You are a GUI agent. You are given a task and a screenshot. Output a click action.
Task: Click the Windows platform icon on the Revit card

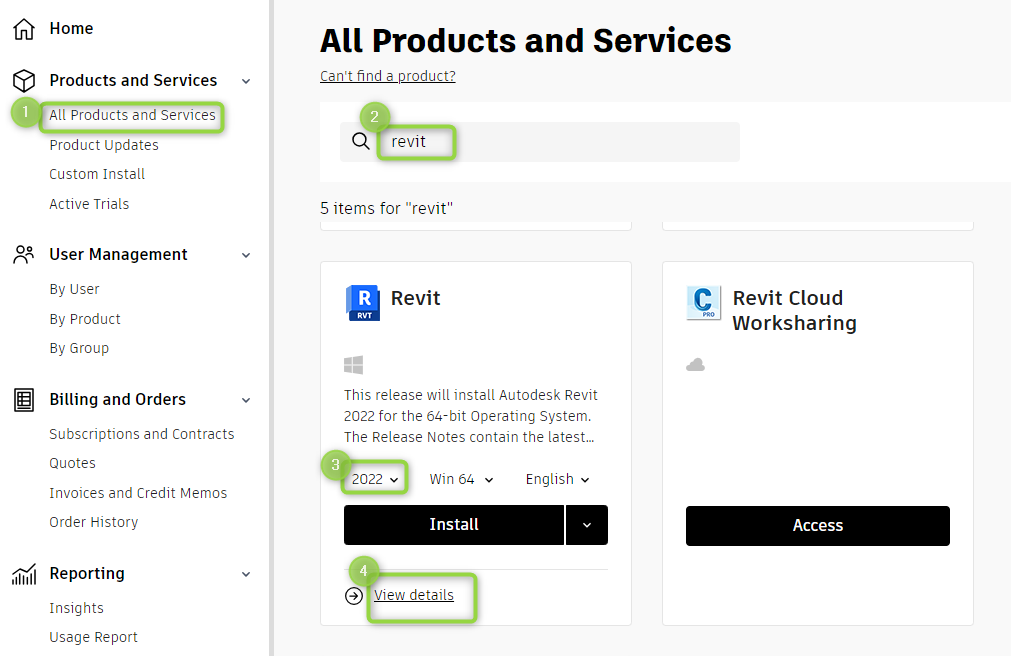tap(351, 364)
